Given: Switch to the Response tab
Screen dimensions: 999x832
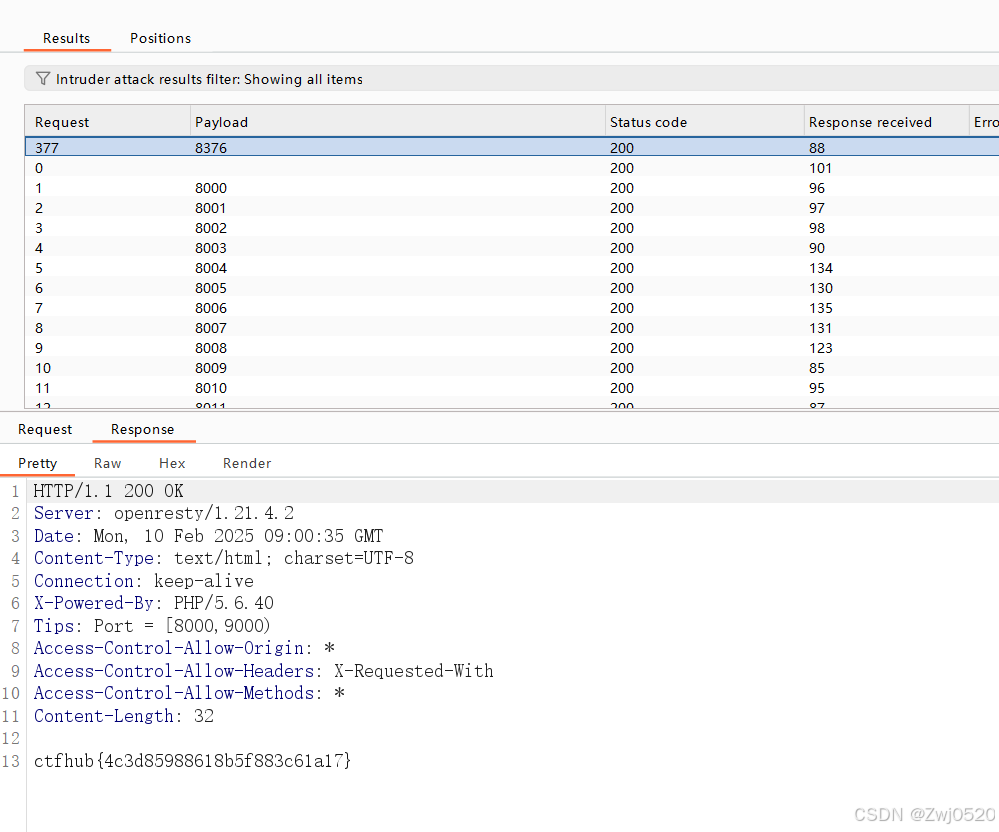Looking at the screenshot, I should pos(143,429).
